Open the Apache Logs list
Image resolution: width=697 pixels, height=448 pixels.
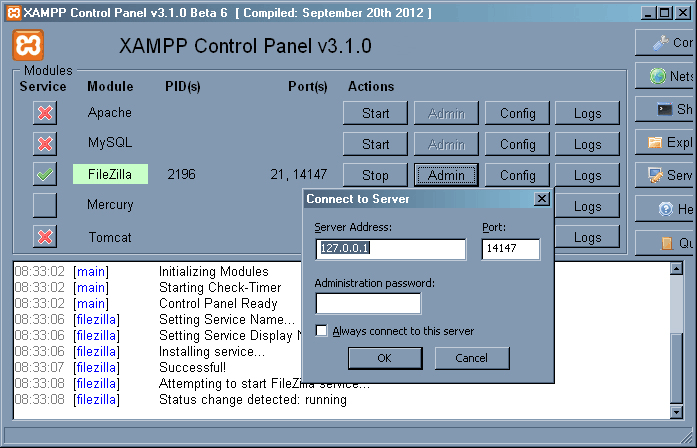[587, 113]
